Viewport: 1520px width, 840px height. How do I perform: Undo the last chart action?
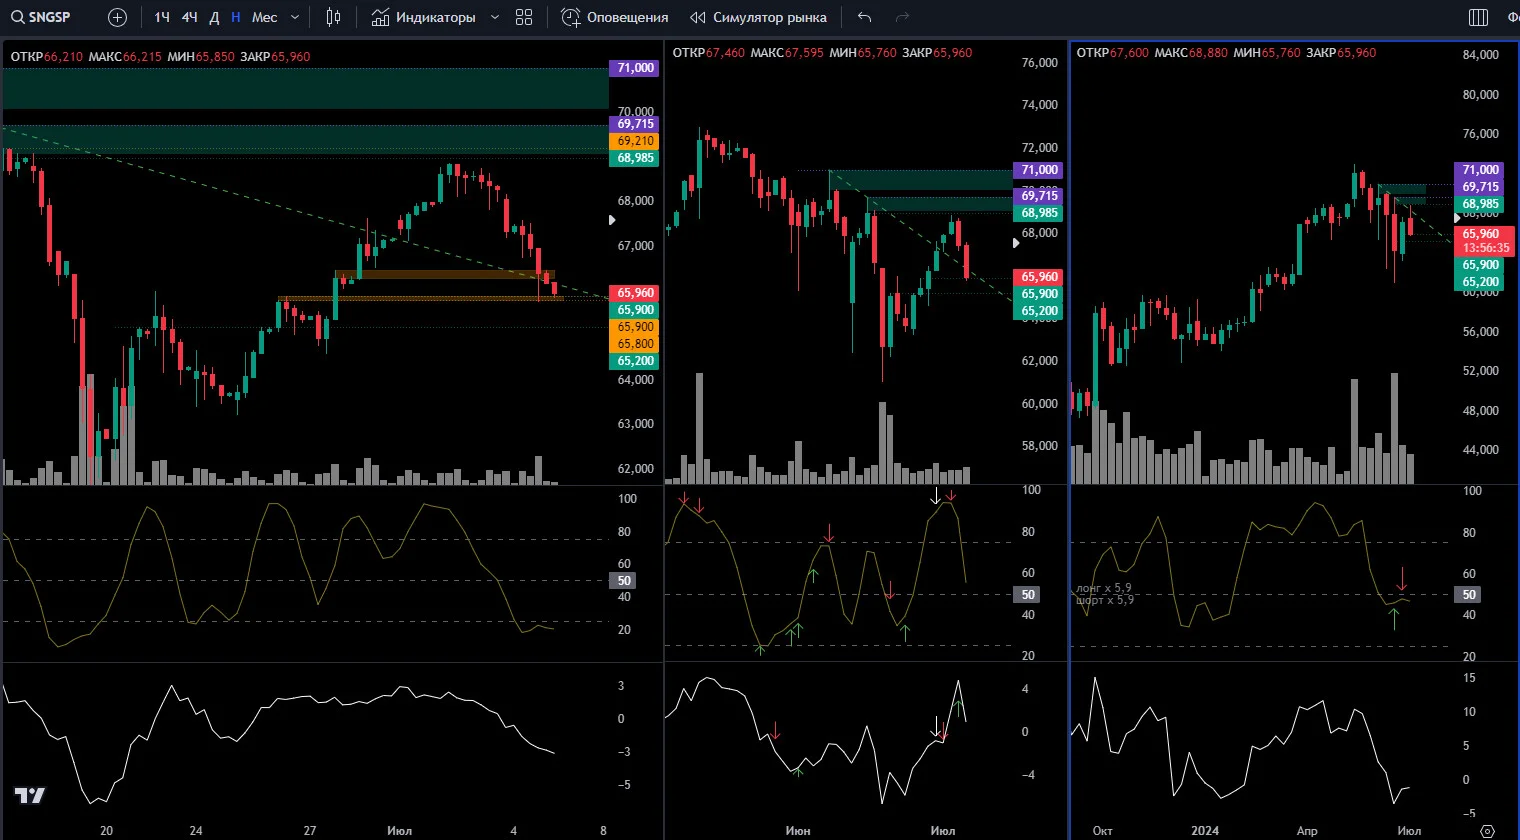tap(865, 17)
